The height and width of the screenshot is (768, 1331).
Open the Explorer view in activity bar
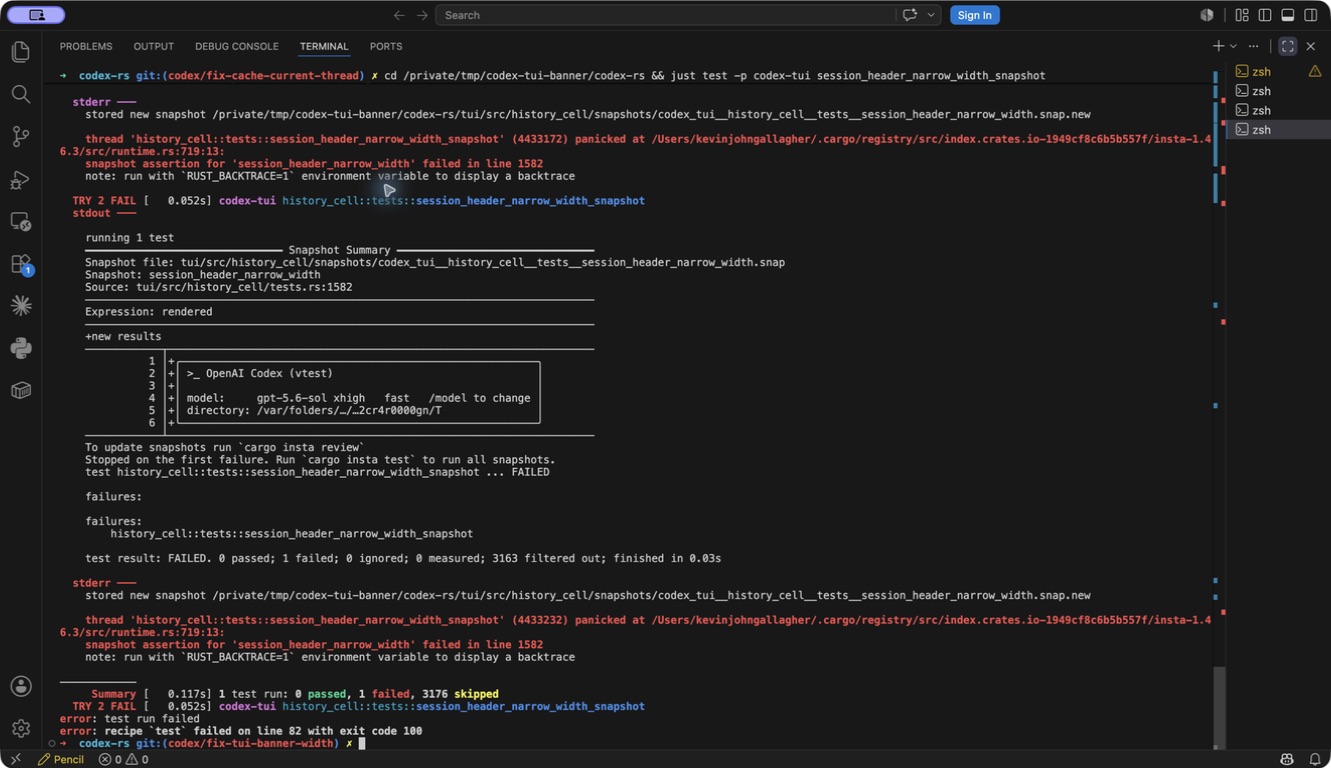[21, 51]
